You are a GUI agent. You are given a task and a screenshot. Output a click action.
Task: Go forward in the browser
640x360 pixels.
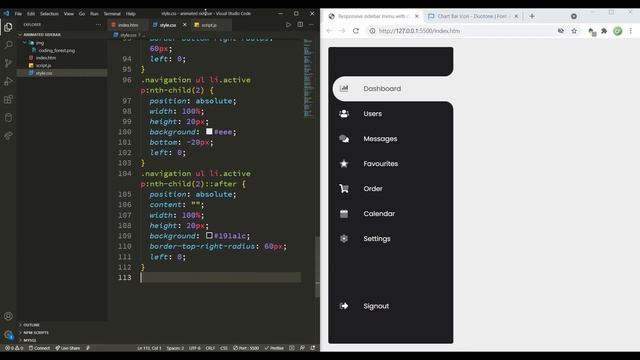coord(342,31)
